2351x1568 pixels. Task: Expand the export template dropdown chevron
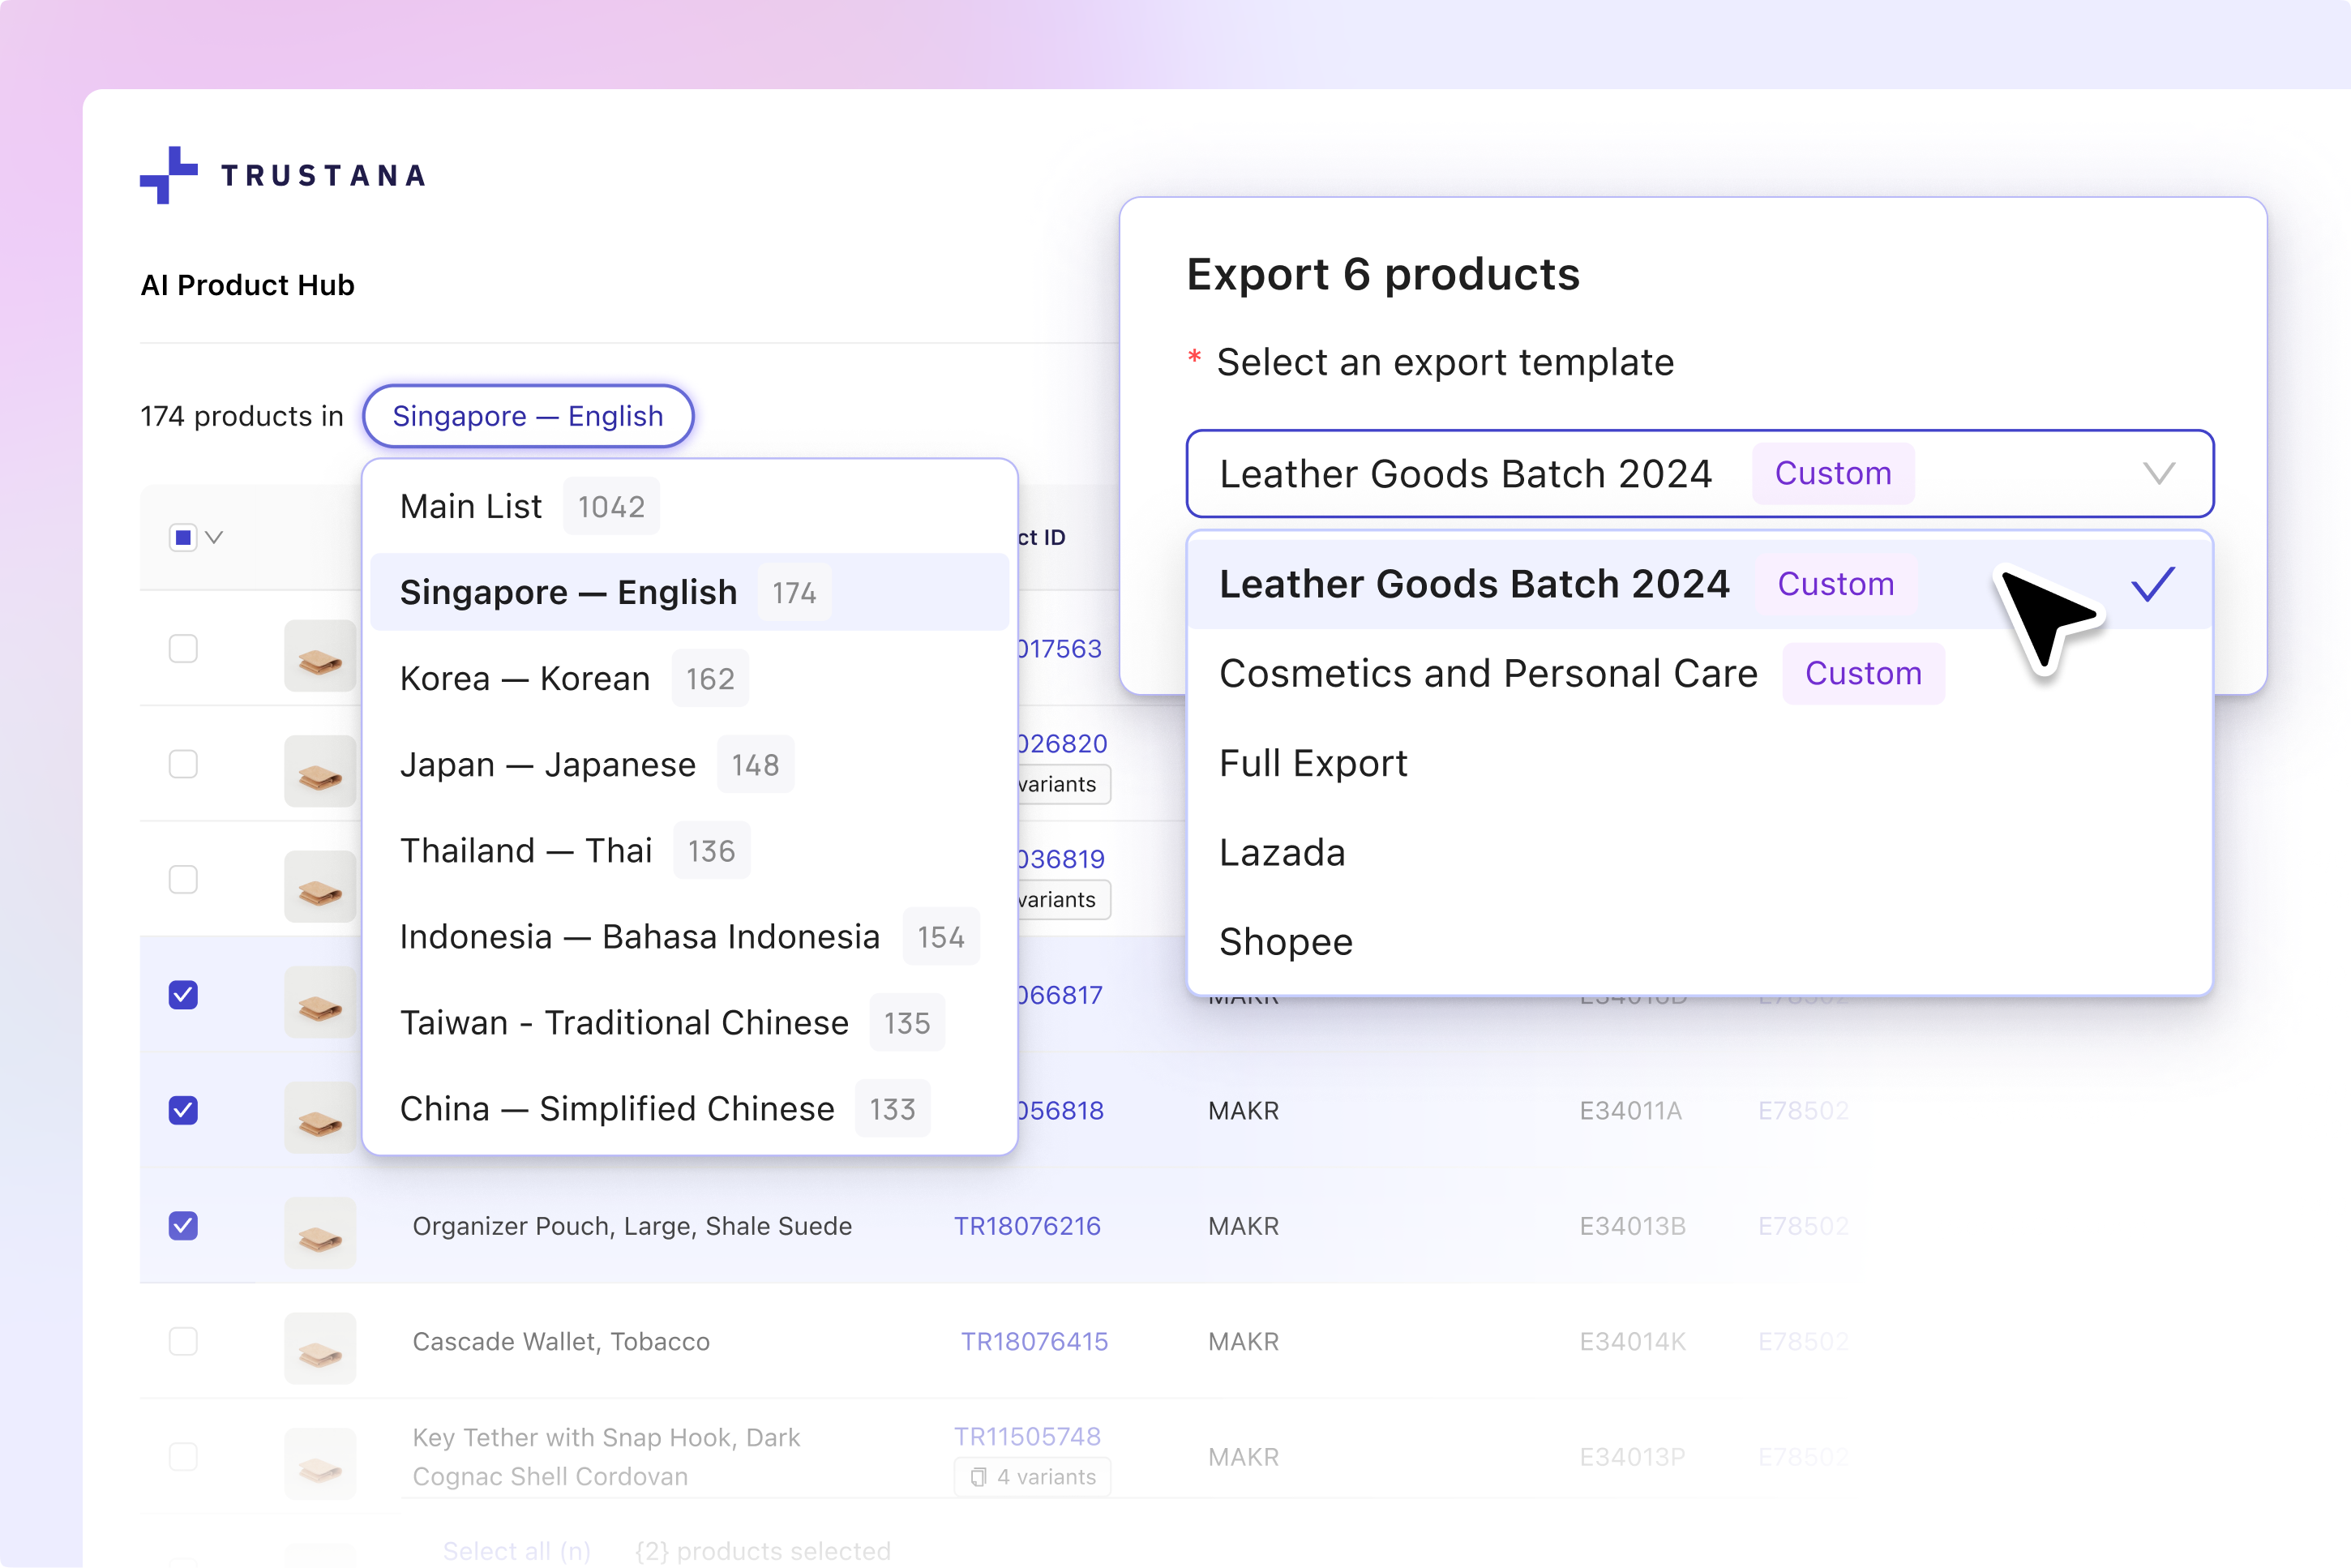2160,474
